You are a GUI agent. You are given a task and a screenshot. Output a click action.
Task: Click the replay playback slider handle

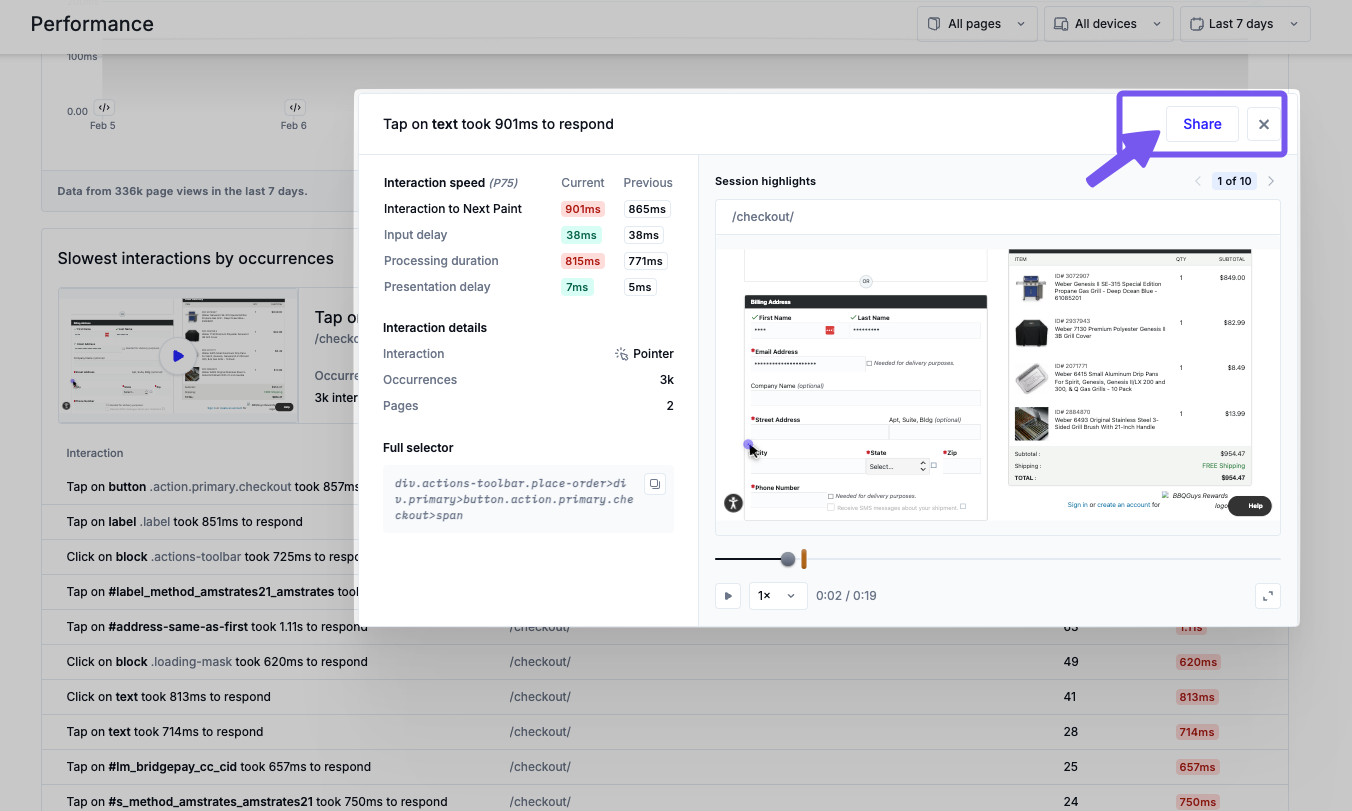(788, 559)
